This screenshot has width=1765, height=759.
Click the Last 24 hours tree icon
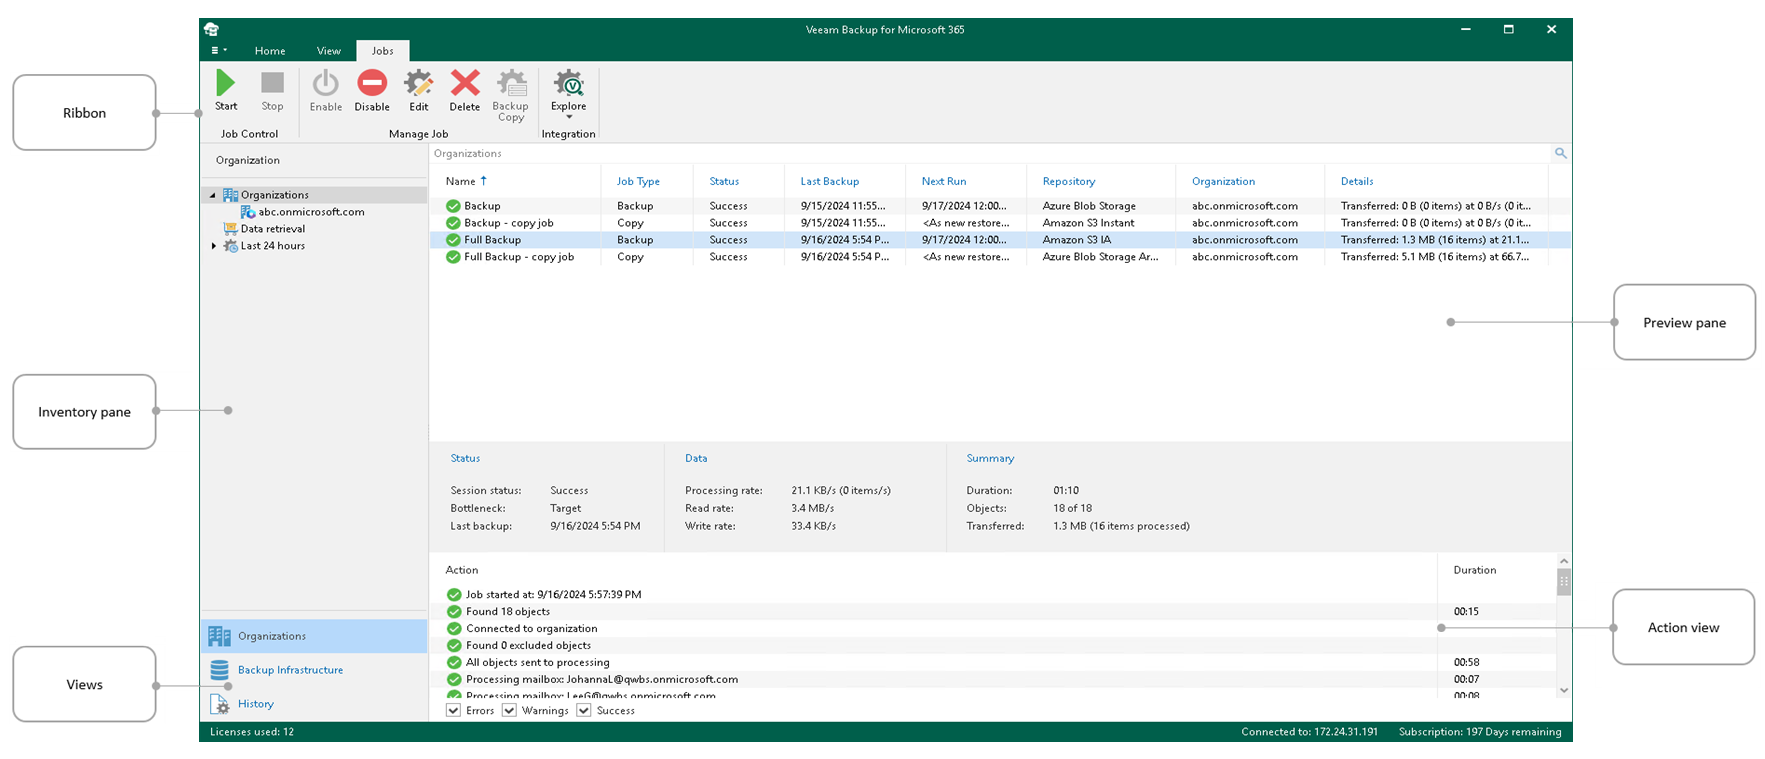coord(230,246)
